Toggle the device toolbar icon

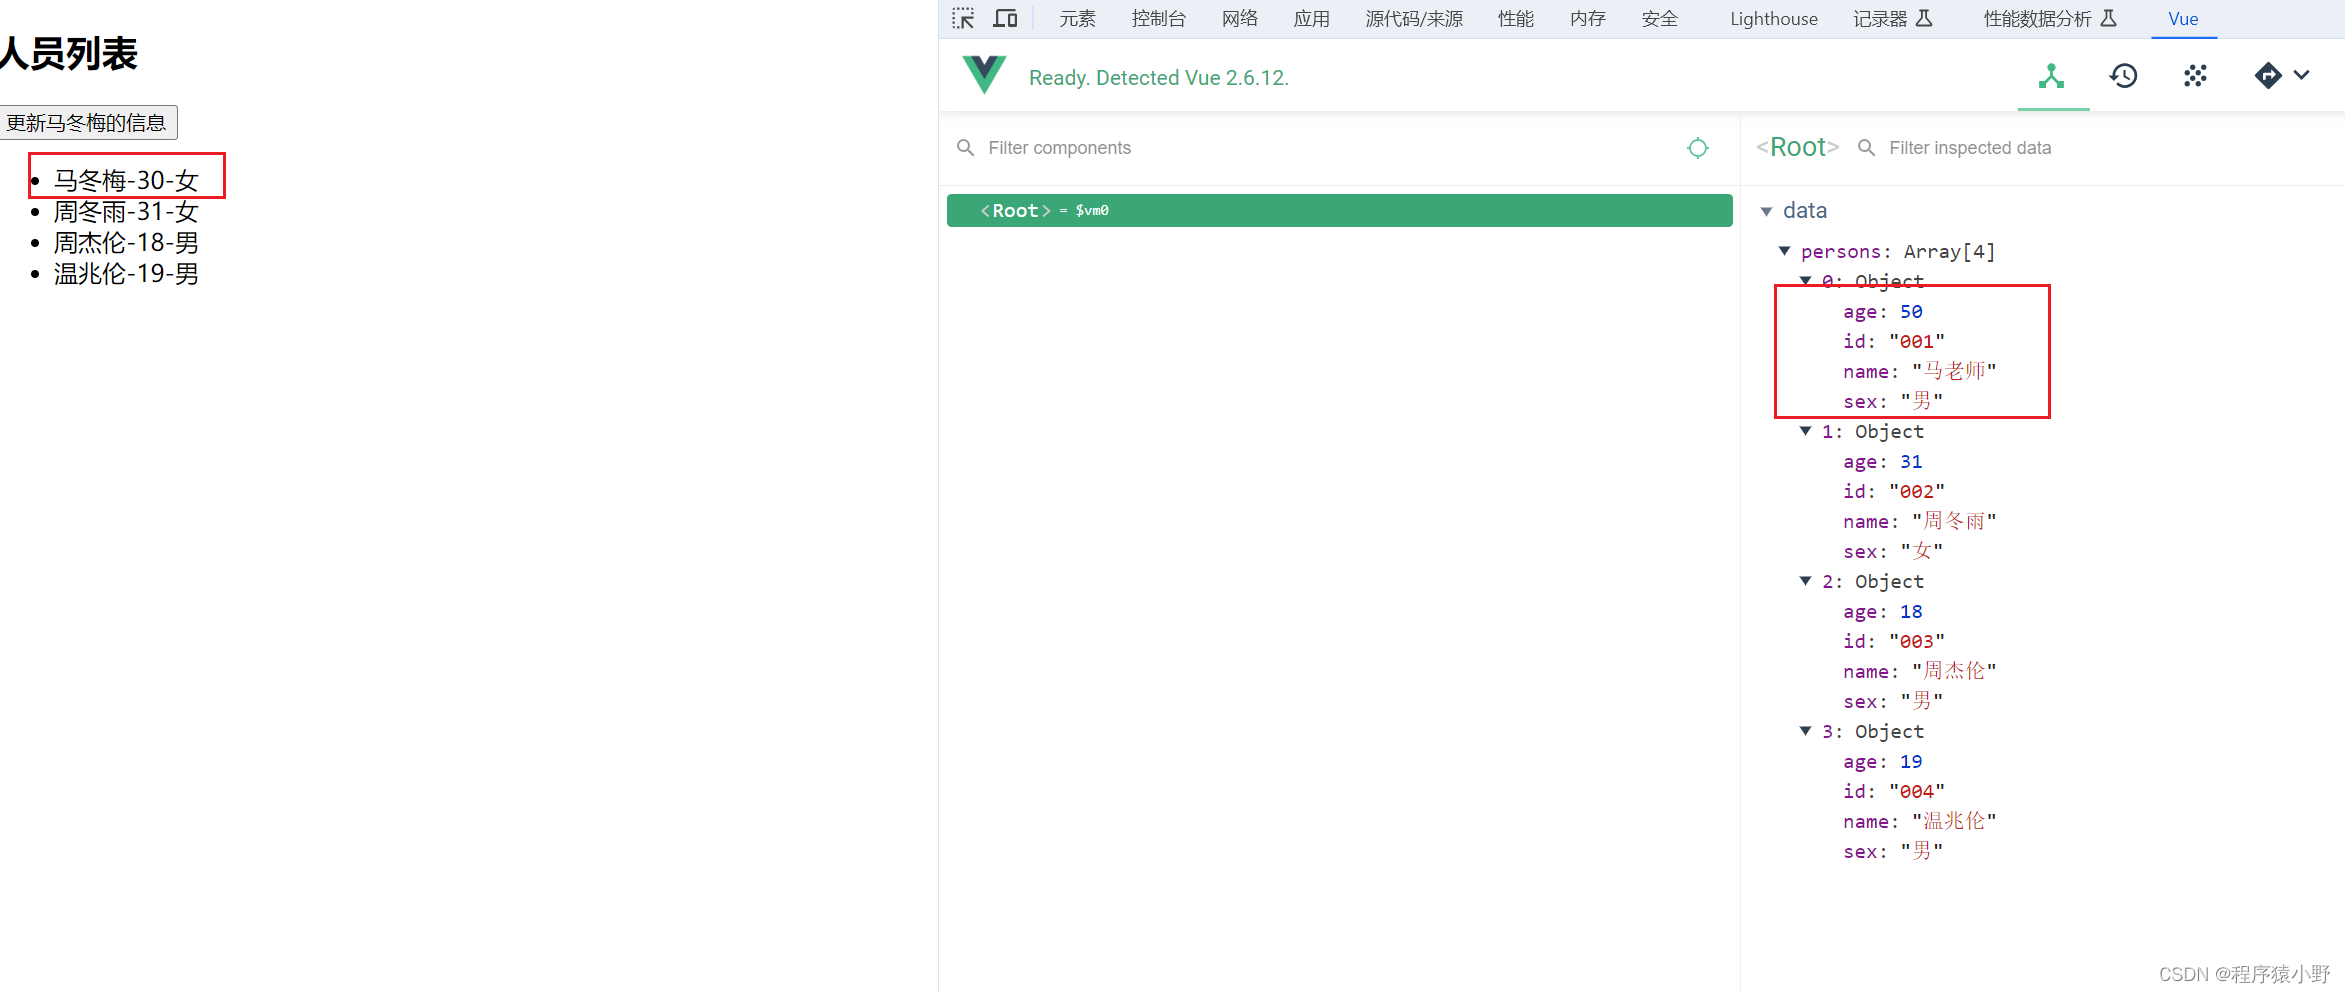tap(1005, 19)
